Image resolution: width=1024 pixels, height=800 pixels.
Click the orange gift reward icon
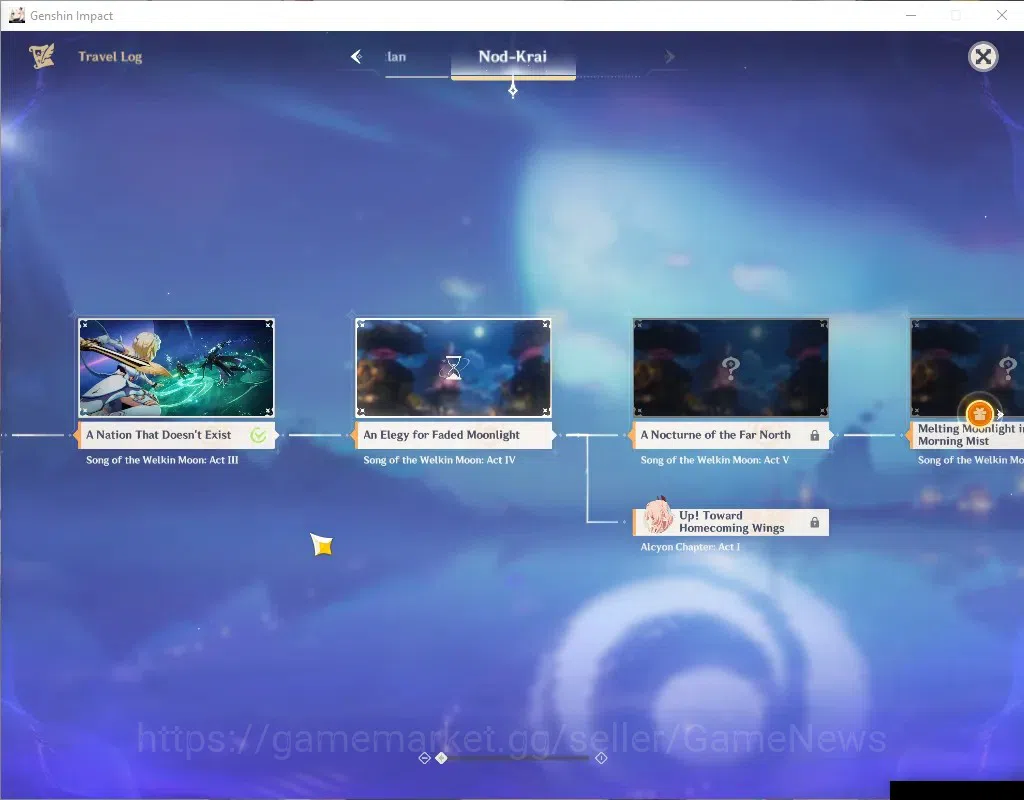point(979,414)
